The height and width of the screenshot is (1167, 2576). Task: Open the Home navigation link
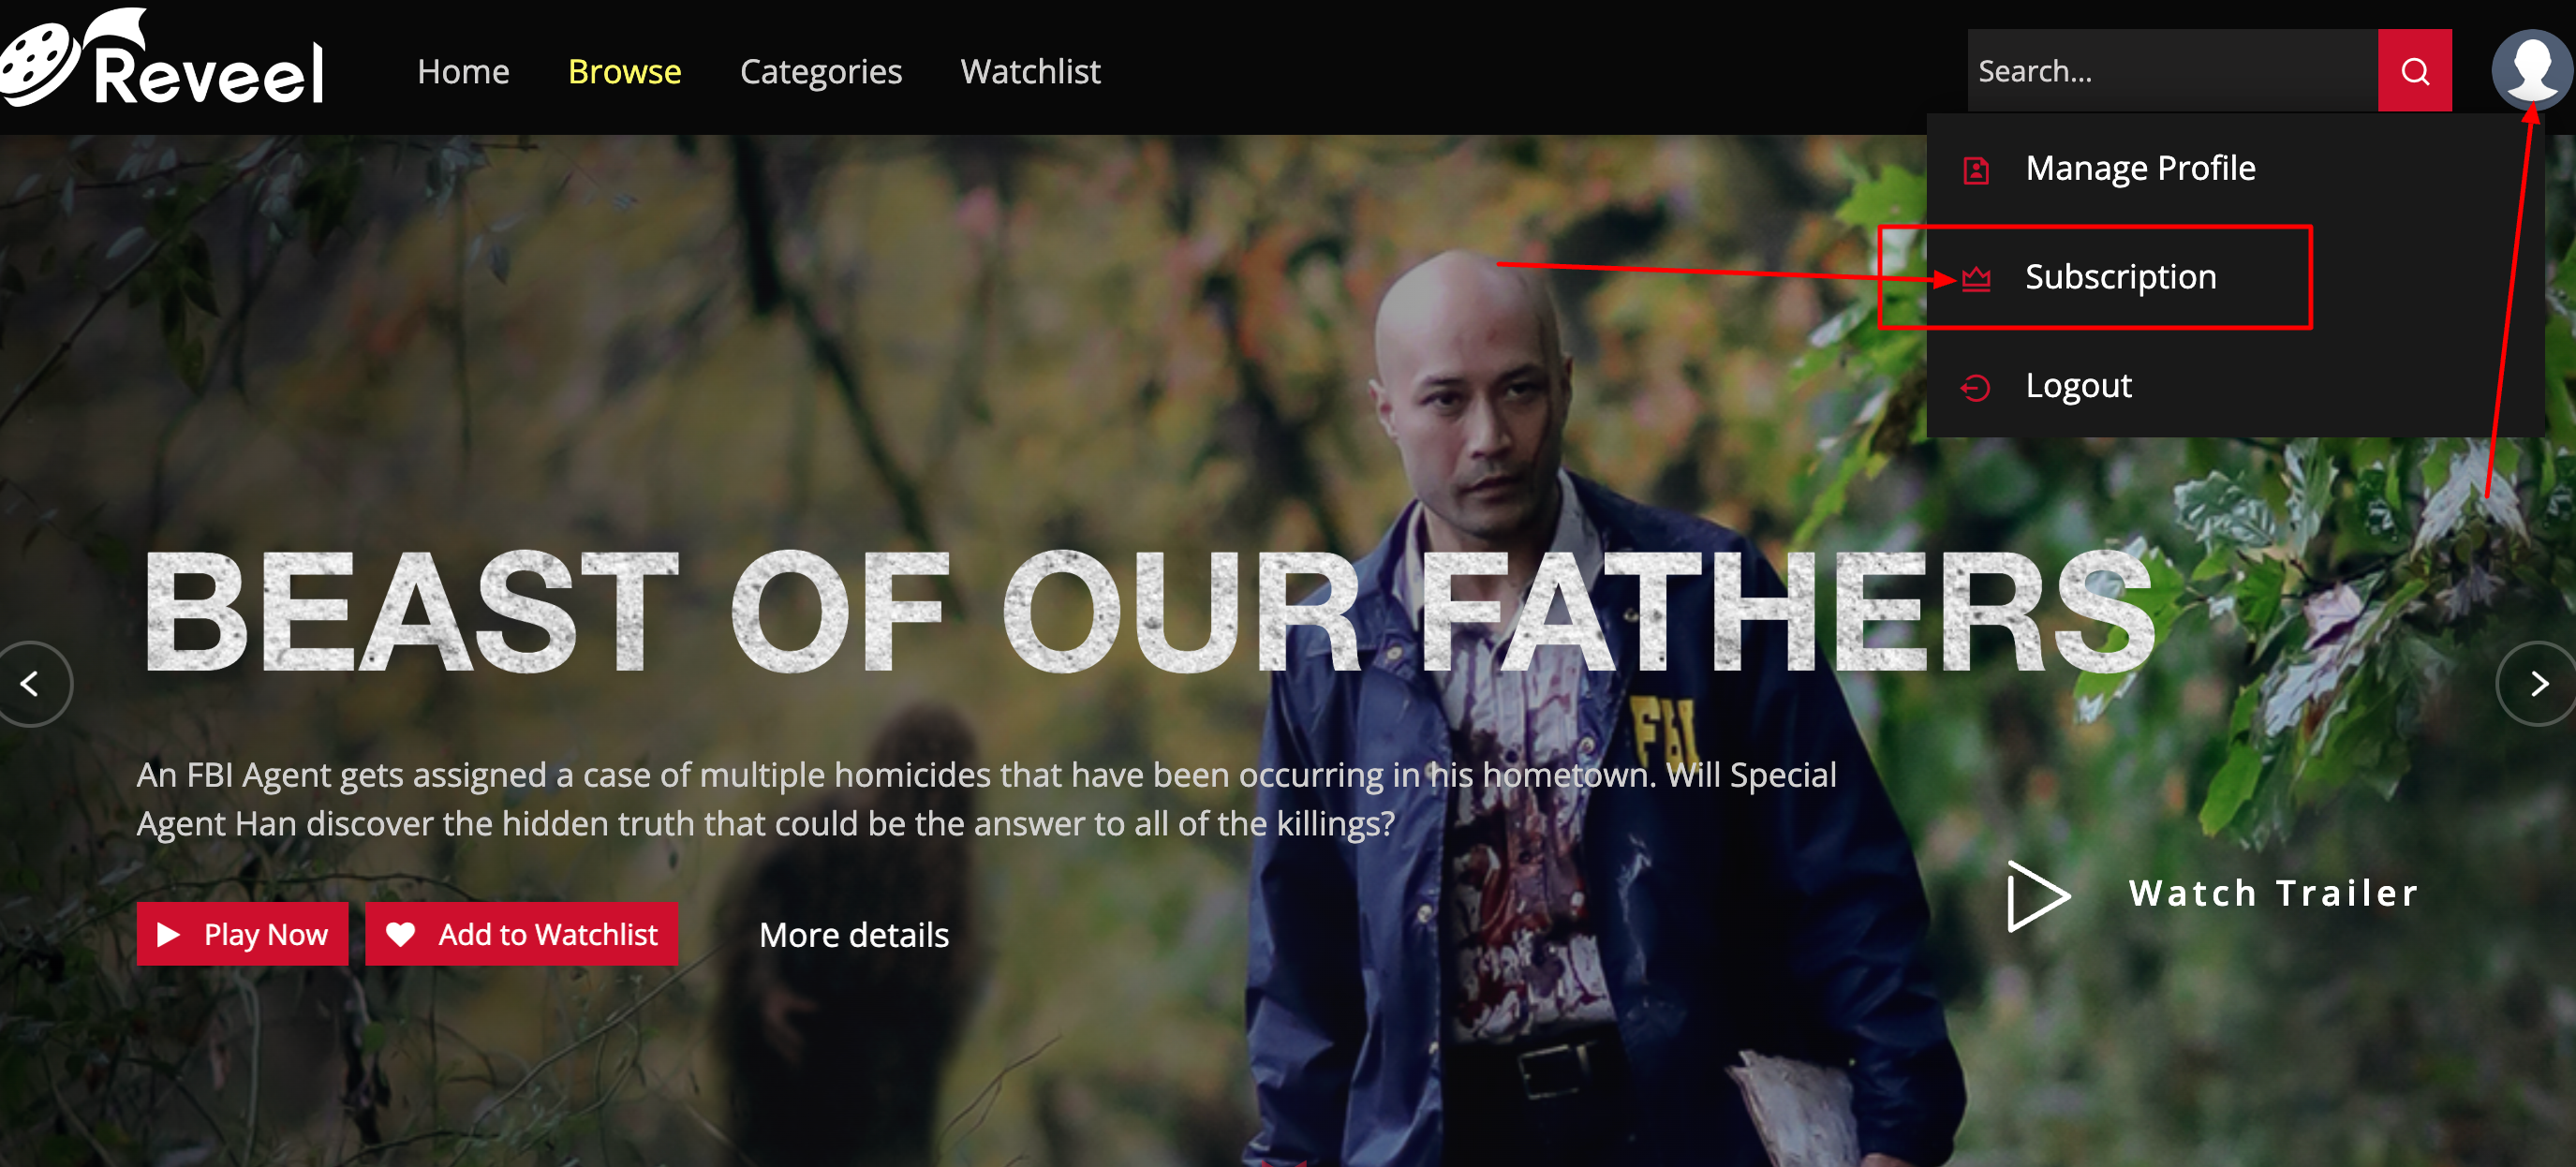point(463,71)
